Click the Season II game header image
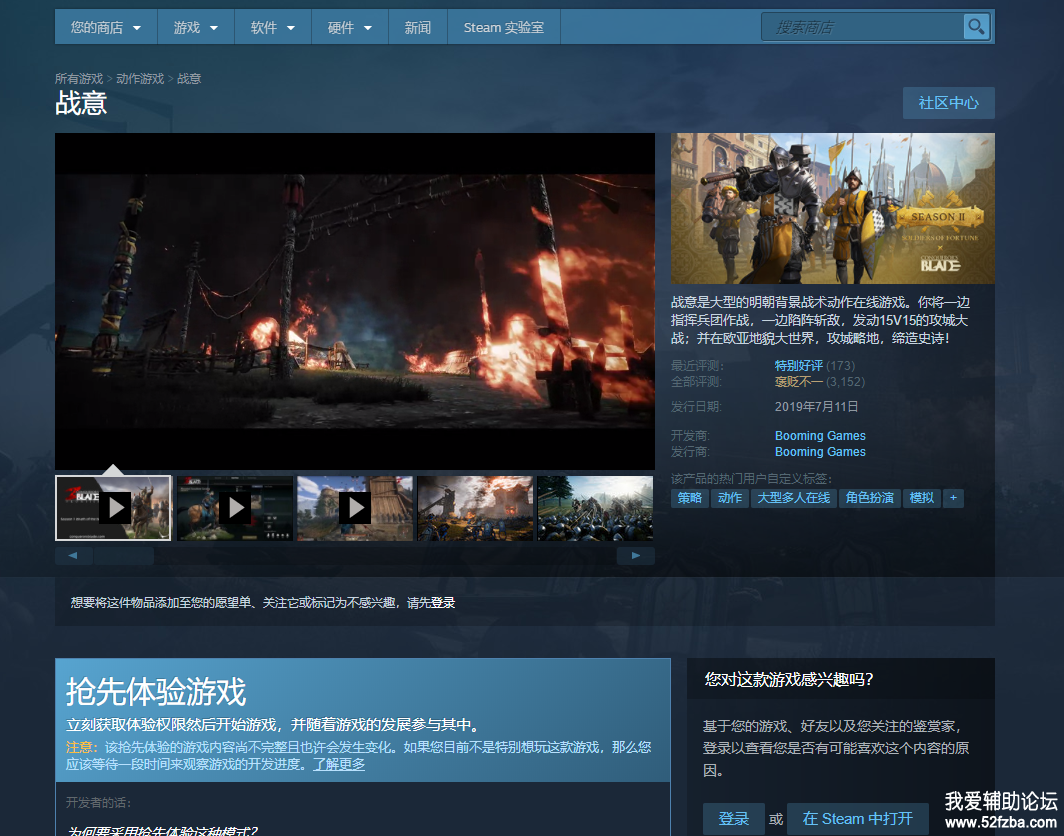The image size is (1064, 836). click(x=833, y=208)
